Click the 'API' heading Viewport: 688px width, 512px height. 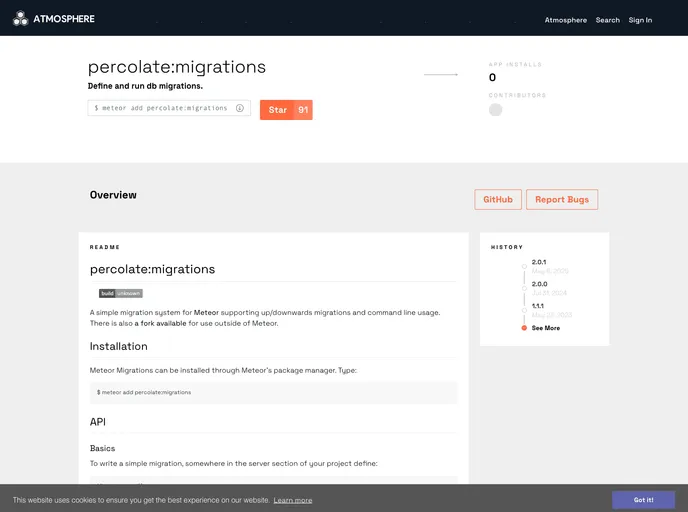97,422
